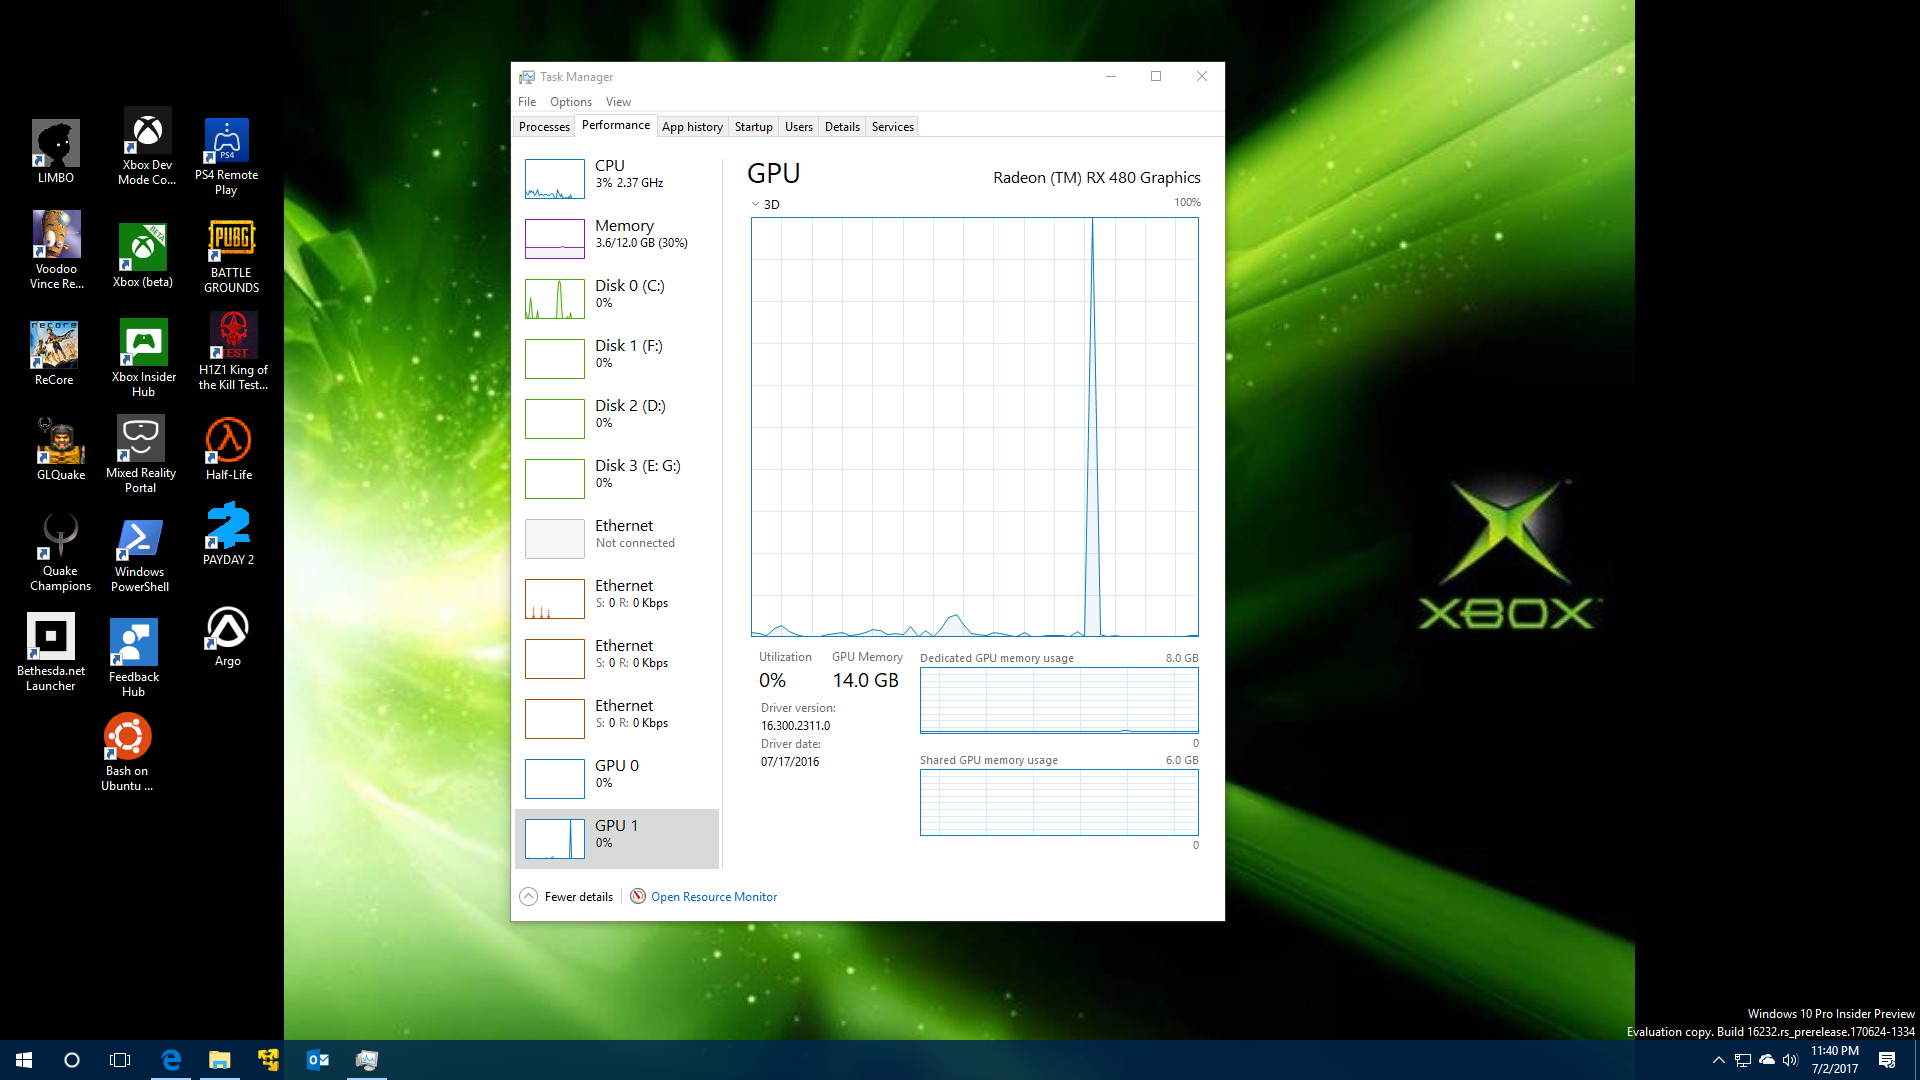The width and height of the screenshot is (1920, 1080).
Task: Select GPU 1 in performance list
Action: click(617, 838)
